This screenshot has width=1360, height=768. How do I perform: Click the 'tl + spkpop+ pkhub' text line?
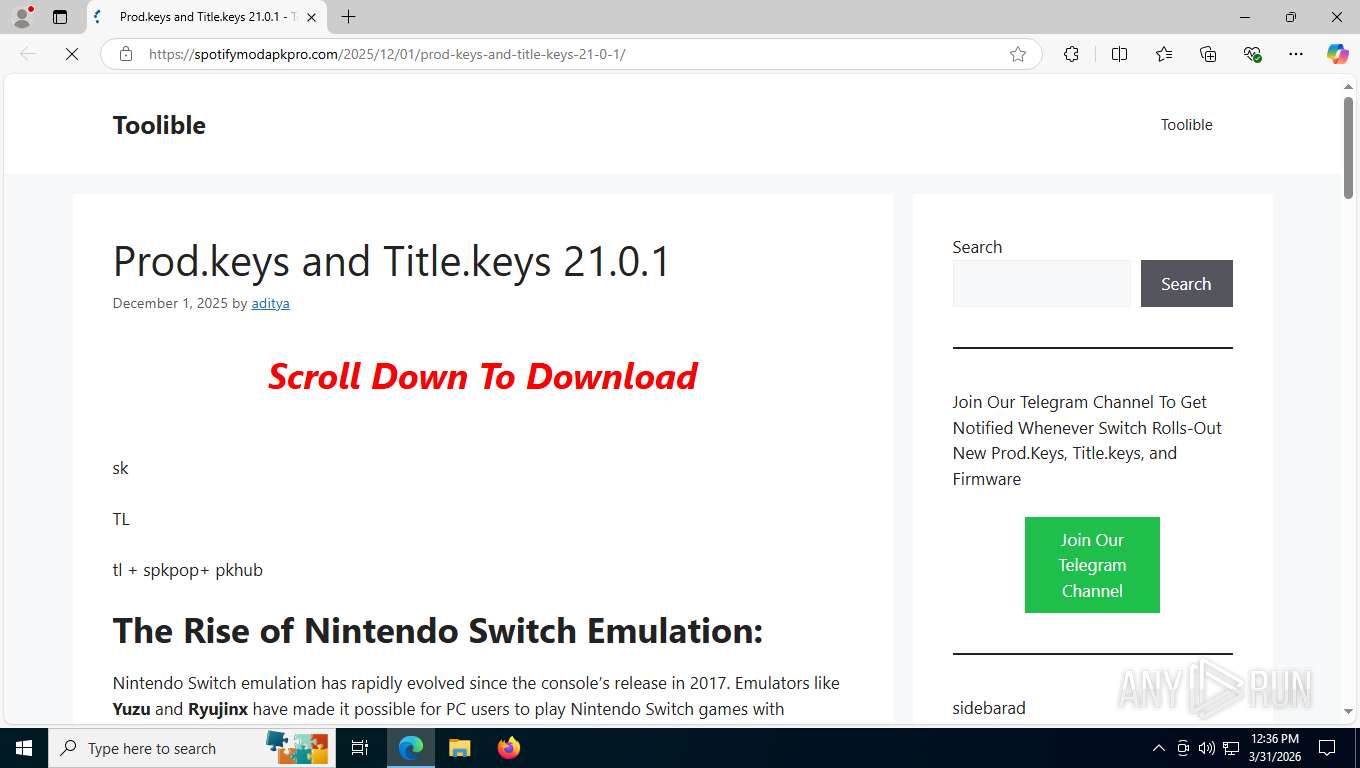click(187, 570)
